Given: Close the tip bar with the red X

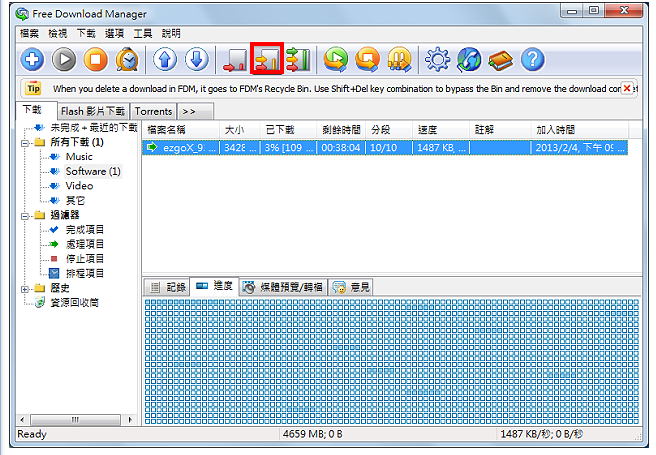Looking at the screenshot, I should pos(627,88).
